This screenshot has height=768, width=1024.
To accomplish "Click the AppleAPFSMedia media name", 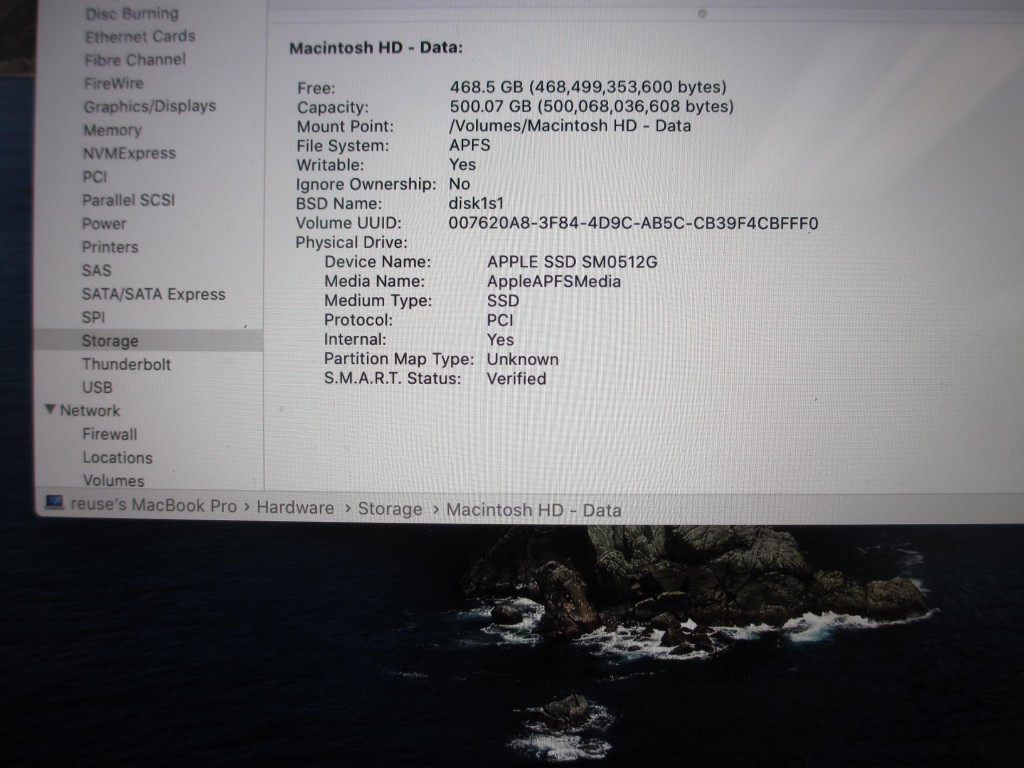I will (554, 281).
